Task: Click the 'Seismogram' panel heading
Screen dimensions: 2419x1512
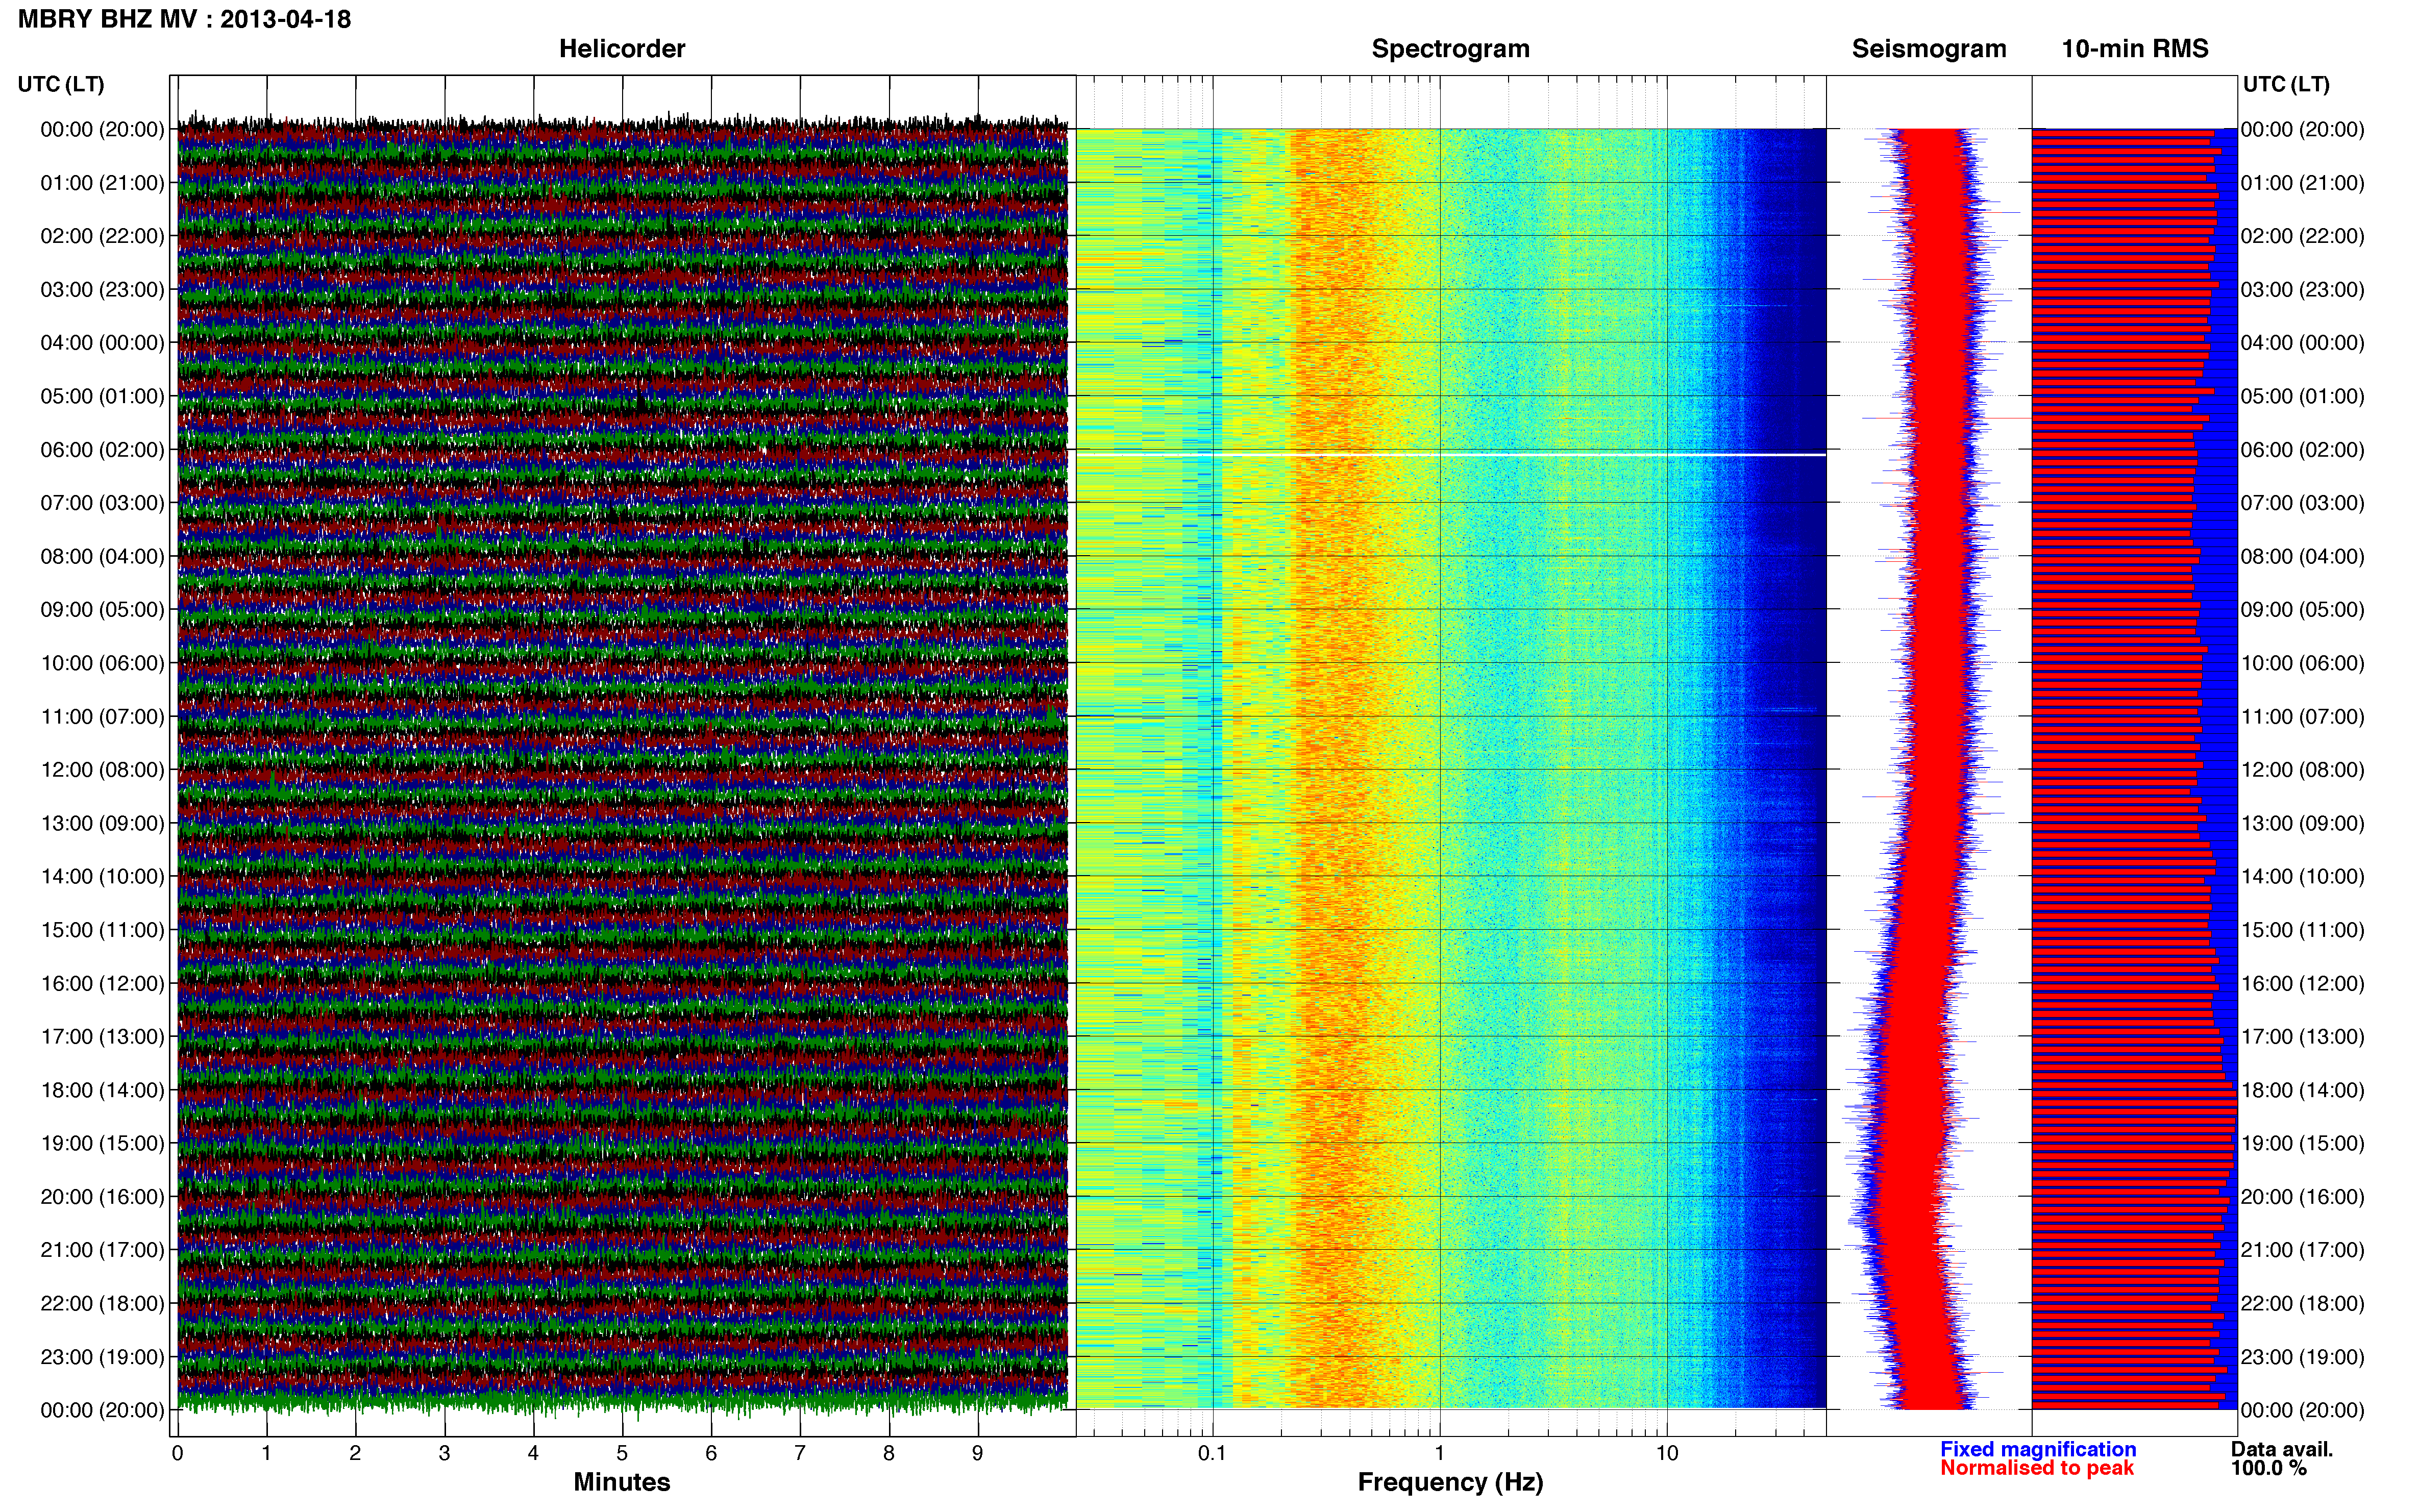Action: coord(1929,49)
